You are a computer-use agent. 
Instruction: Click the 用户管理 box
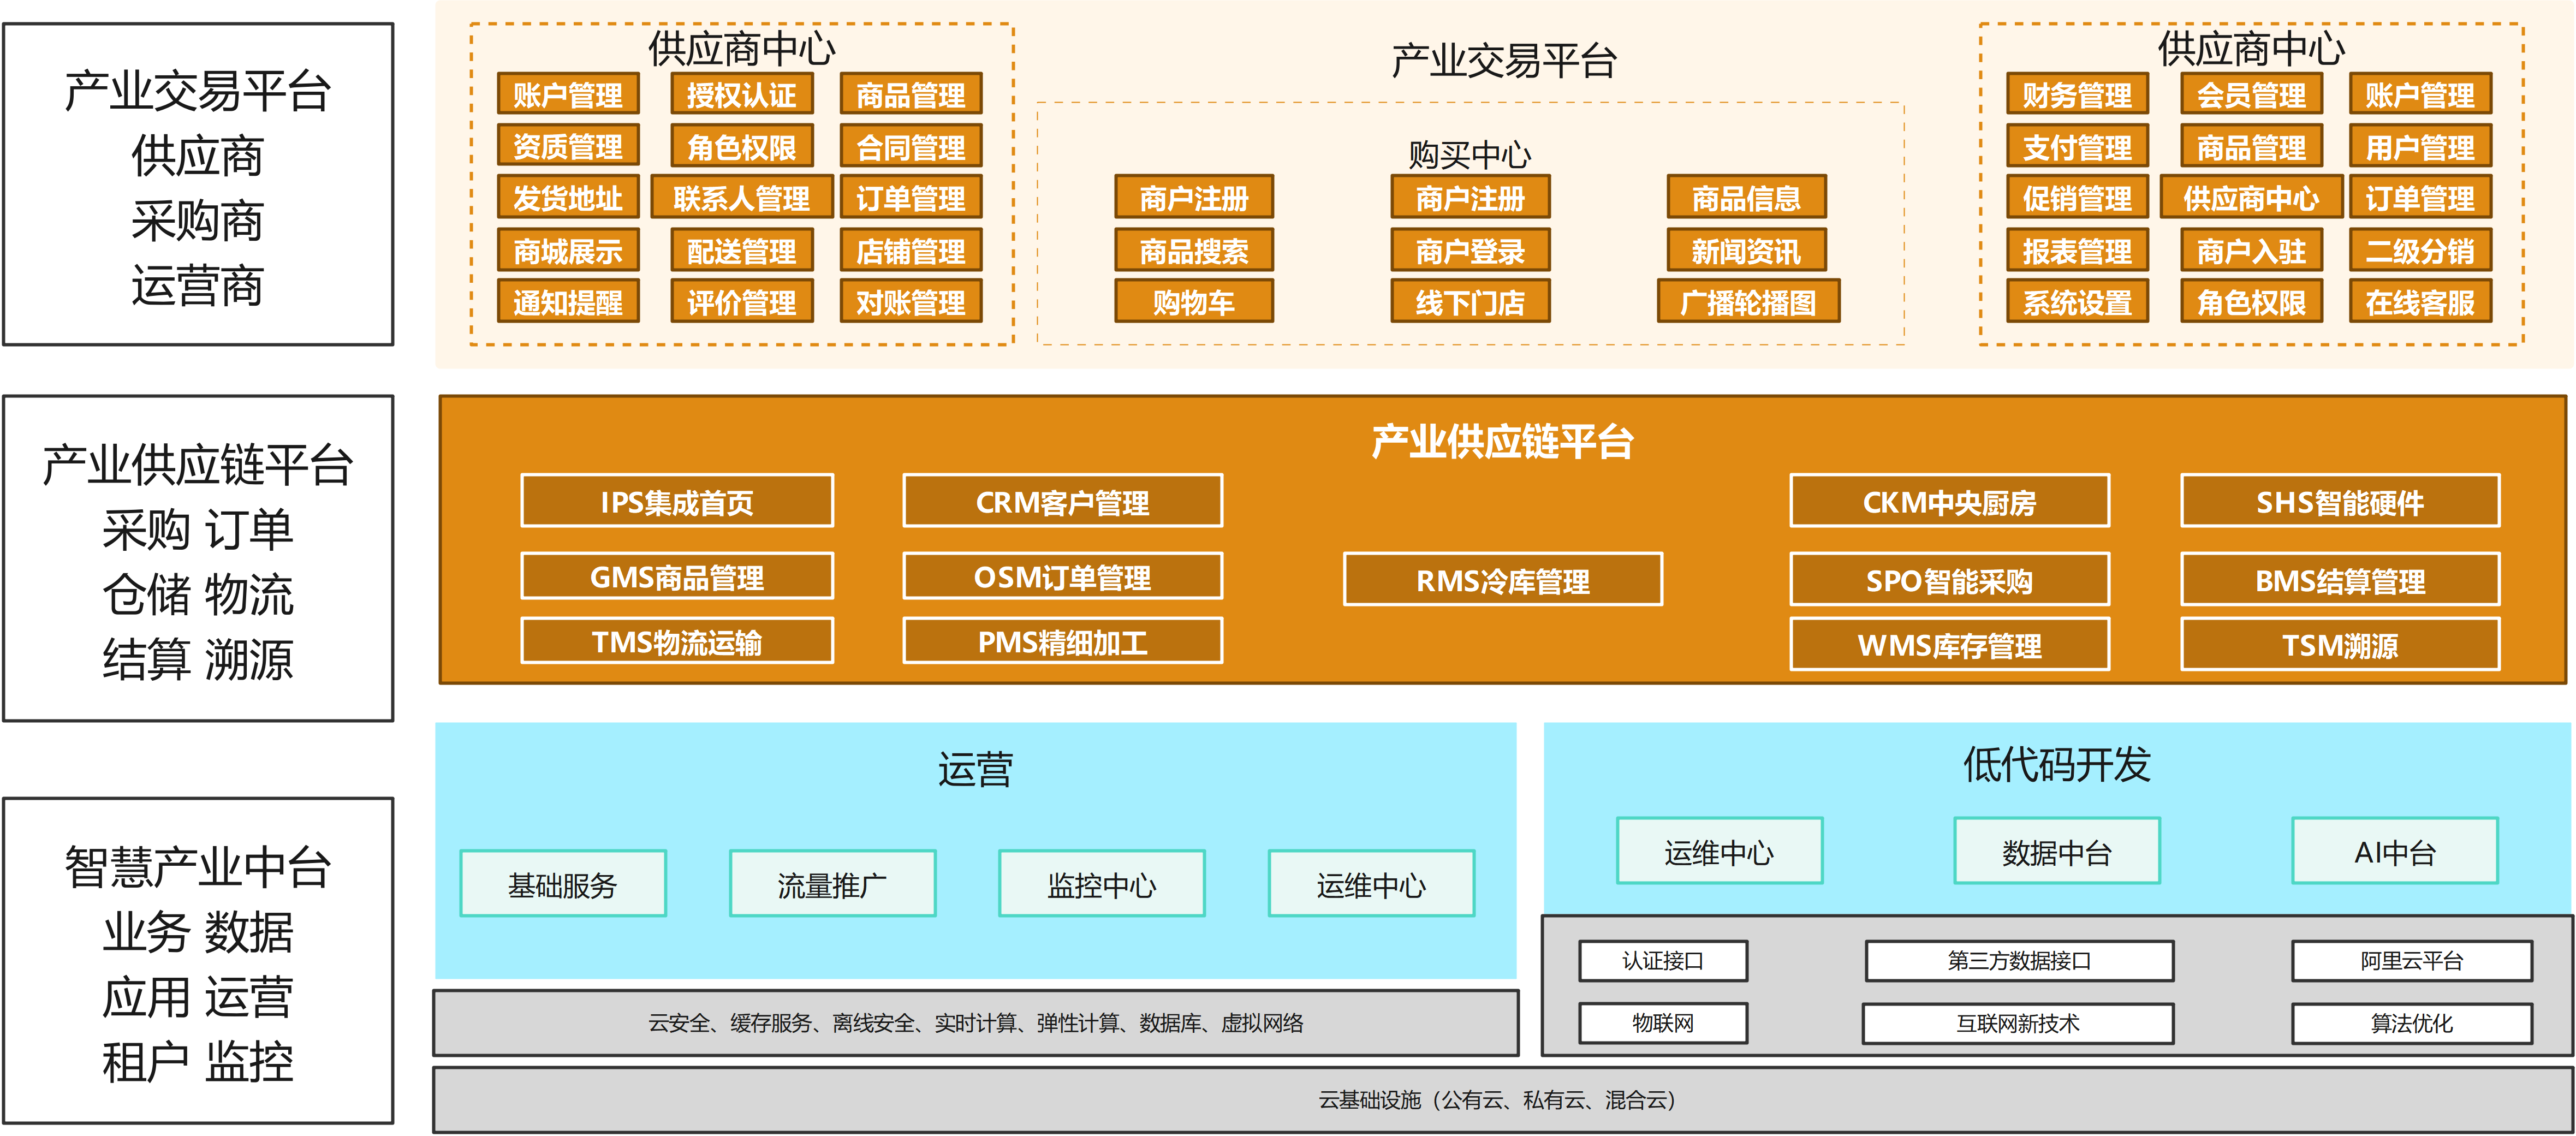coord(2420,146)
